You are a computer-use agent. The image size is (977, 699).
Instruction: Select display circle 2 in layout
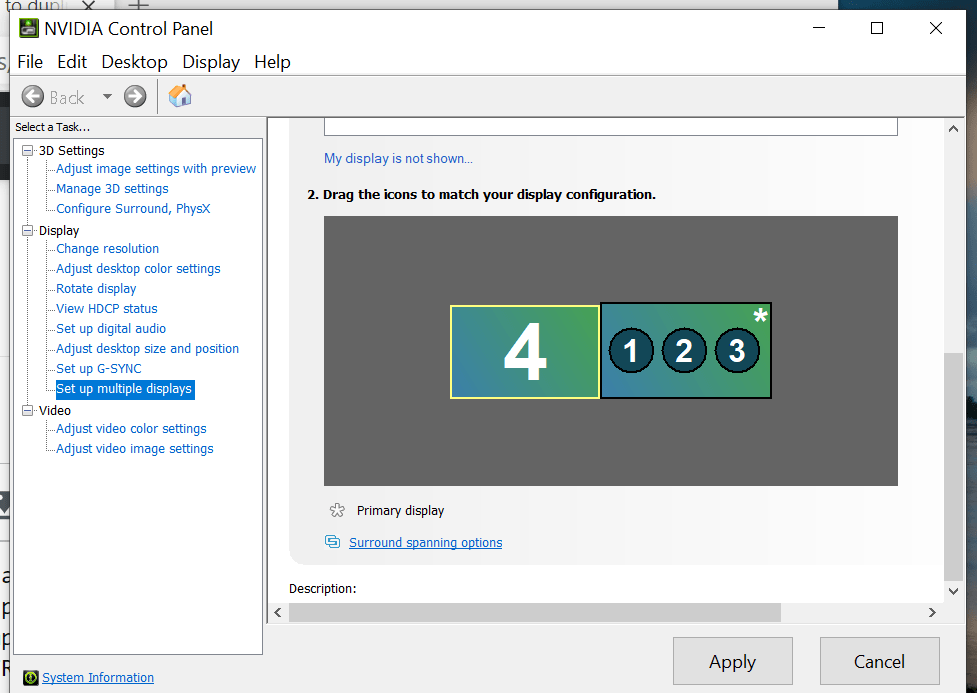tap(684, 351)
